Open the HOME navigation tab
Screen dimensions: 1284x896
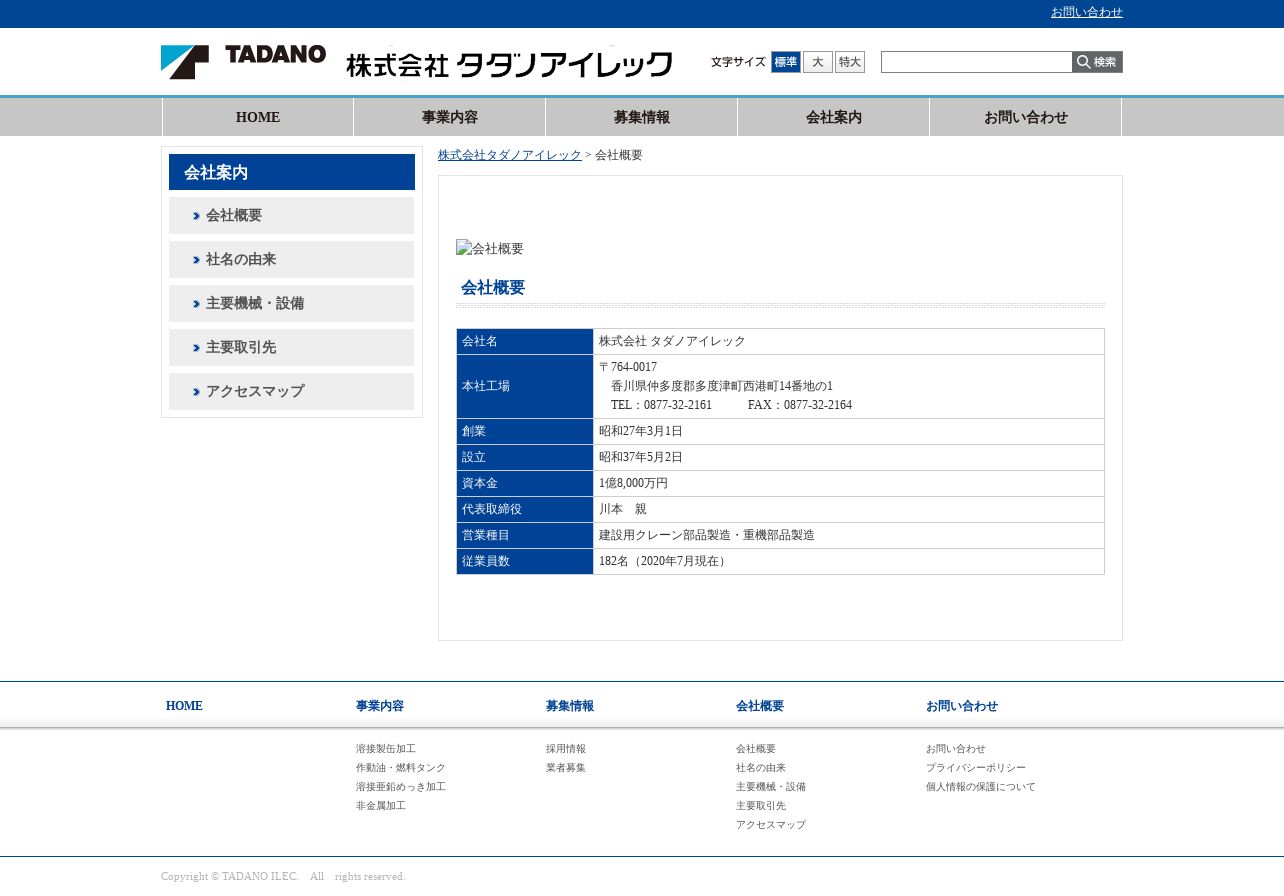point(258,117)
